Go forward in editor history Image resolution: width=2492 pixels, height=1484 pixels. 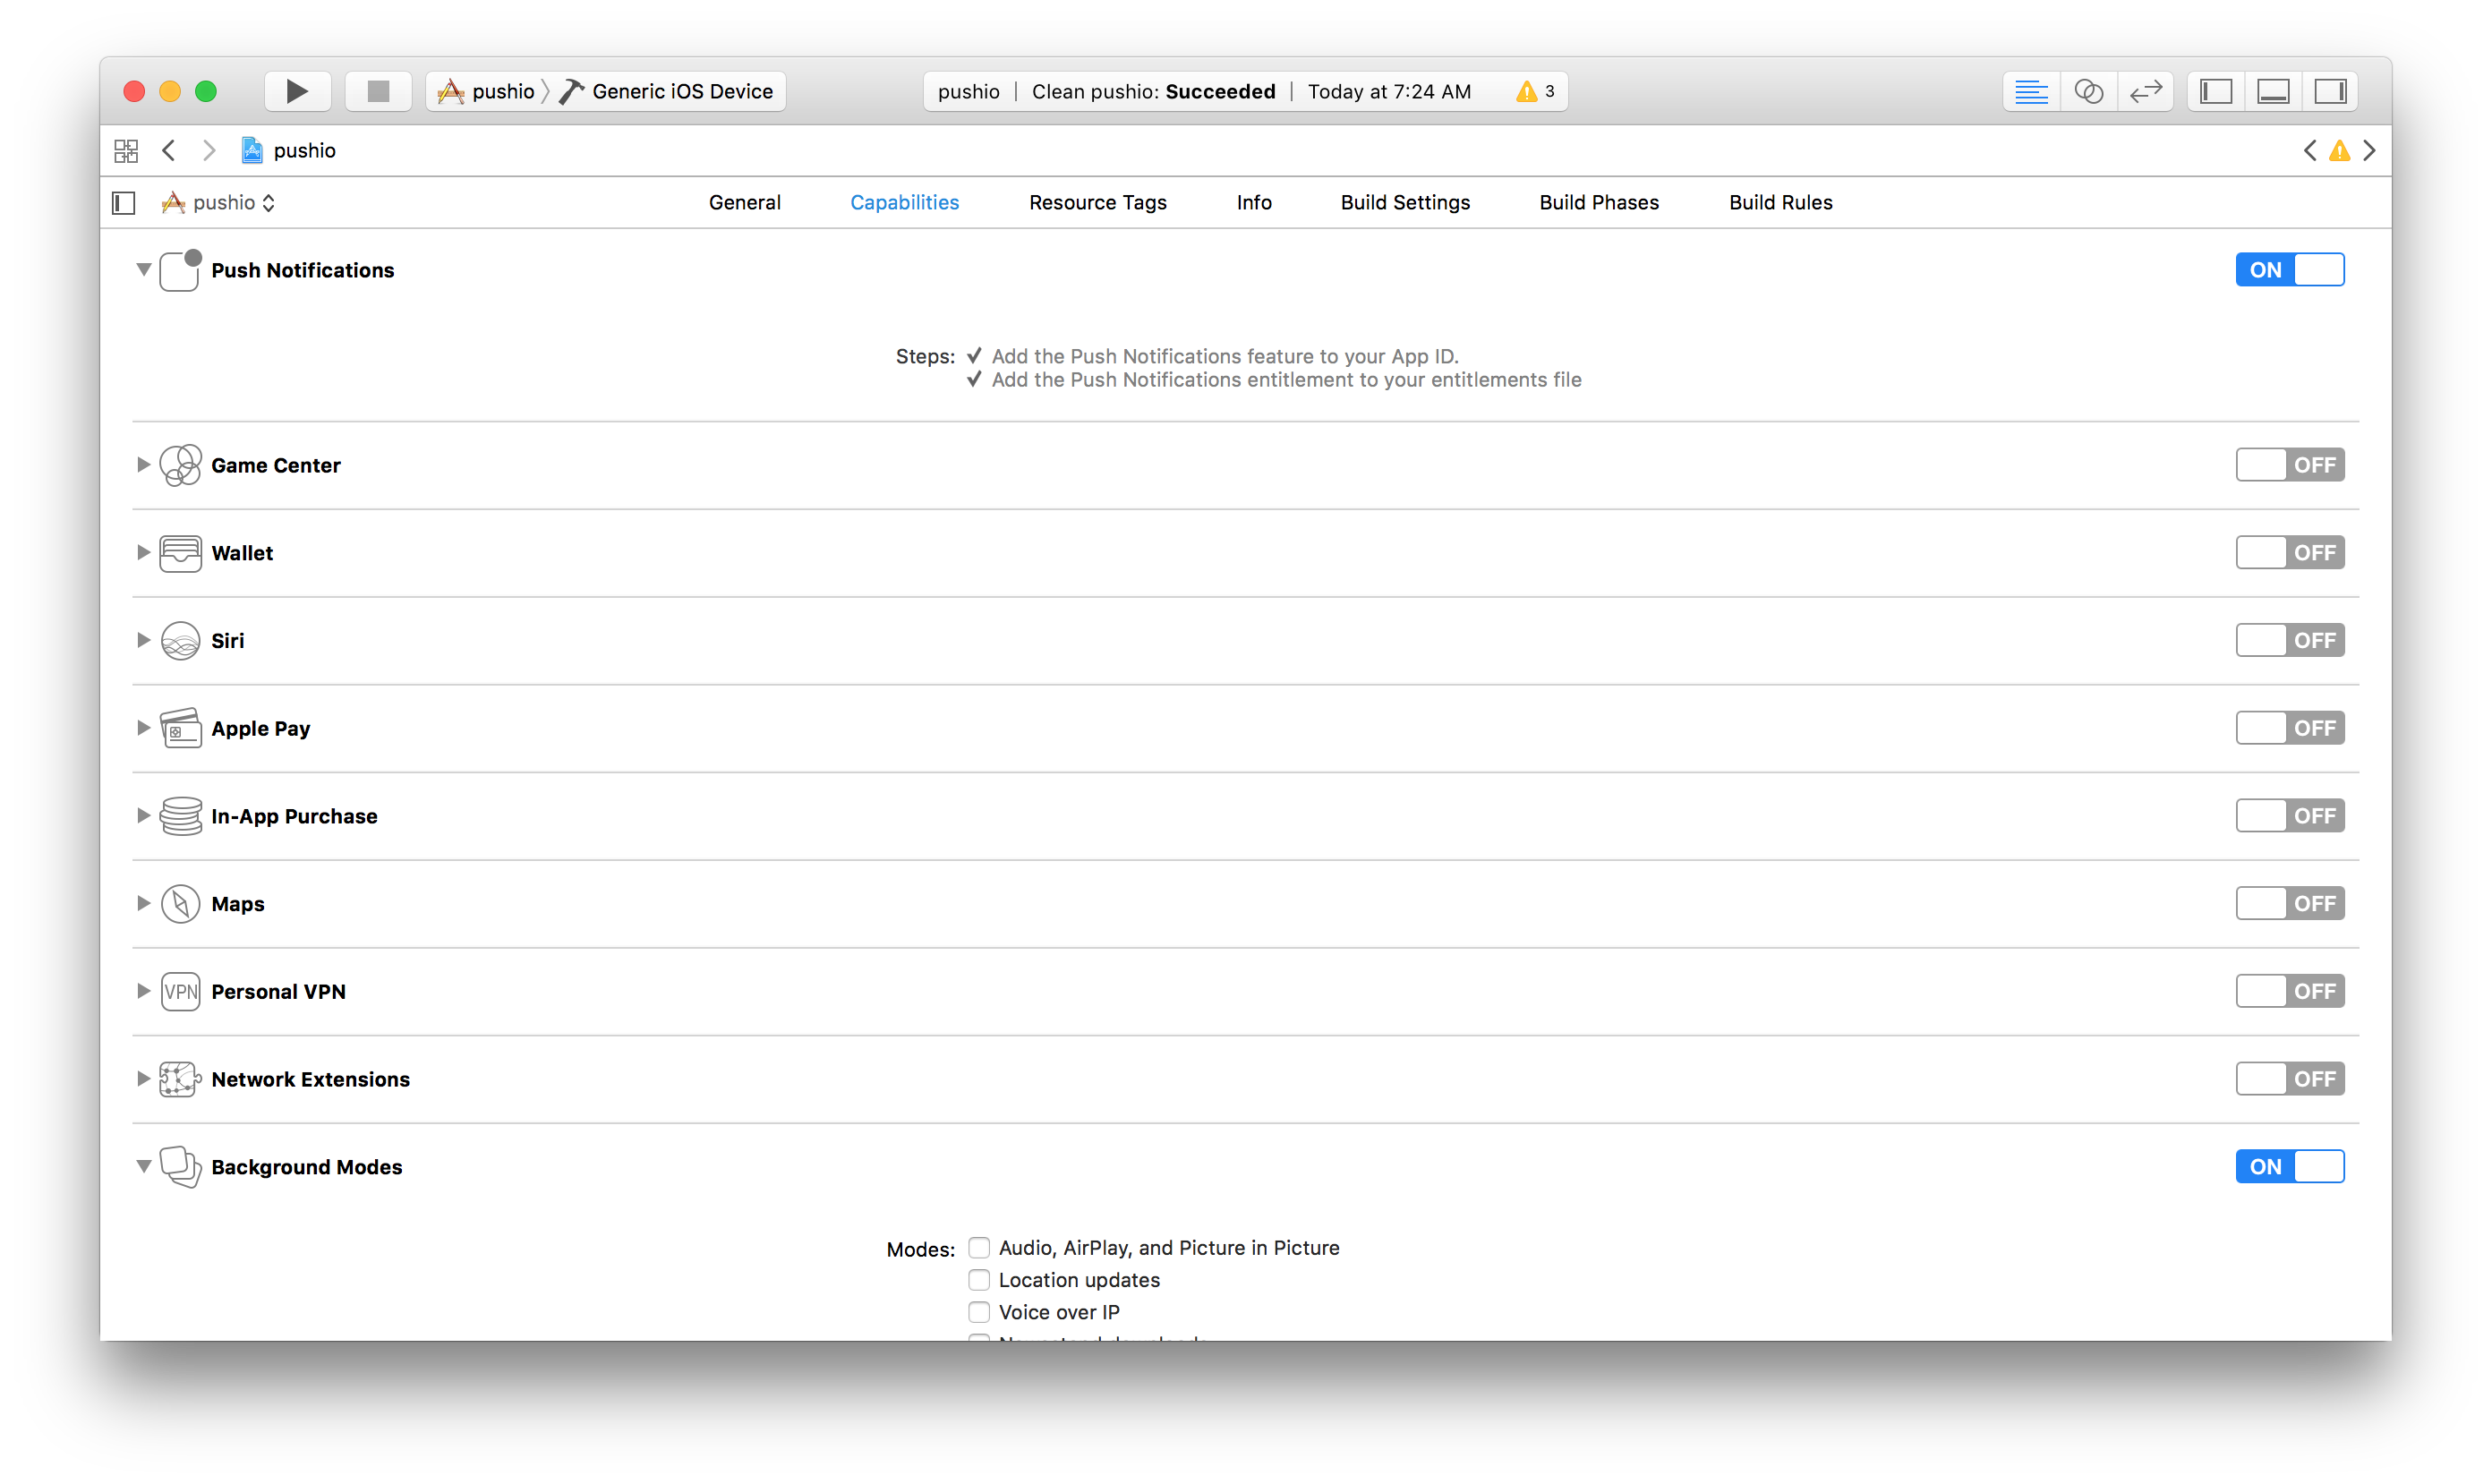pos(208,151)
